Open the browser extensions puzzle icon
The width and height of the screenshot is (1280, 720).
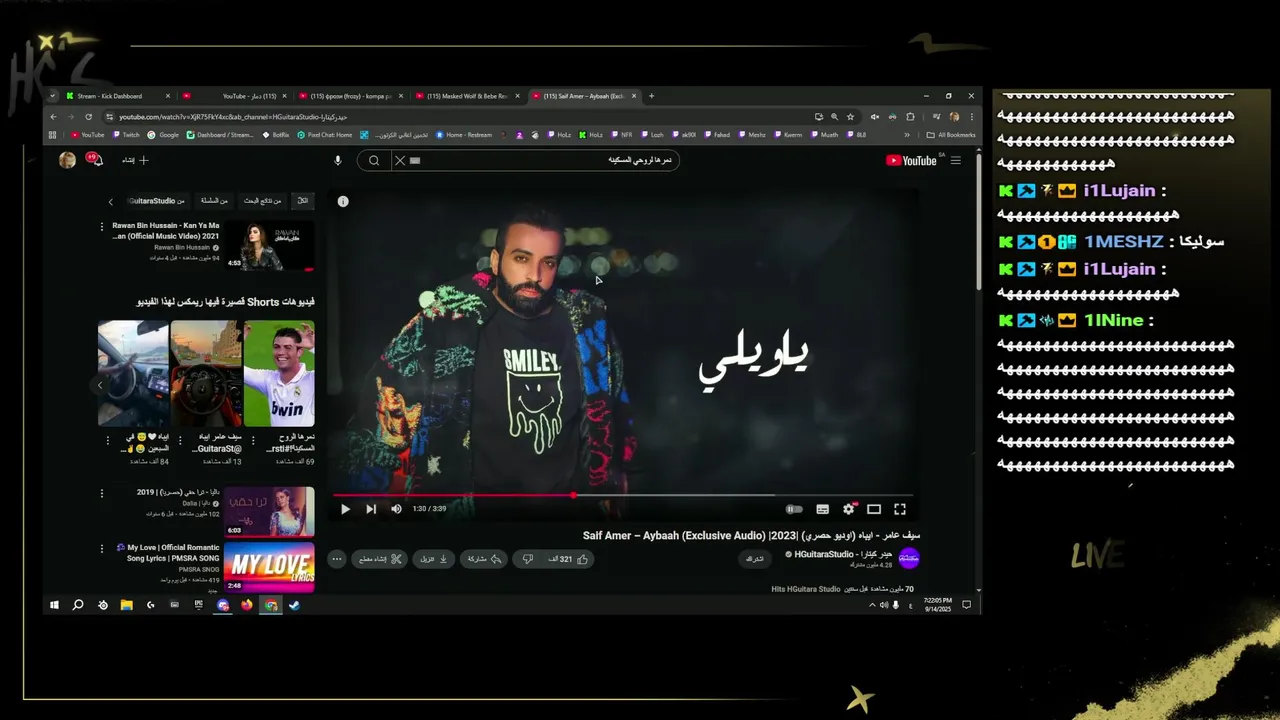pos(910,116)
